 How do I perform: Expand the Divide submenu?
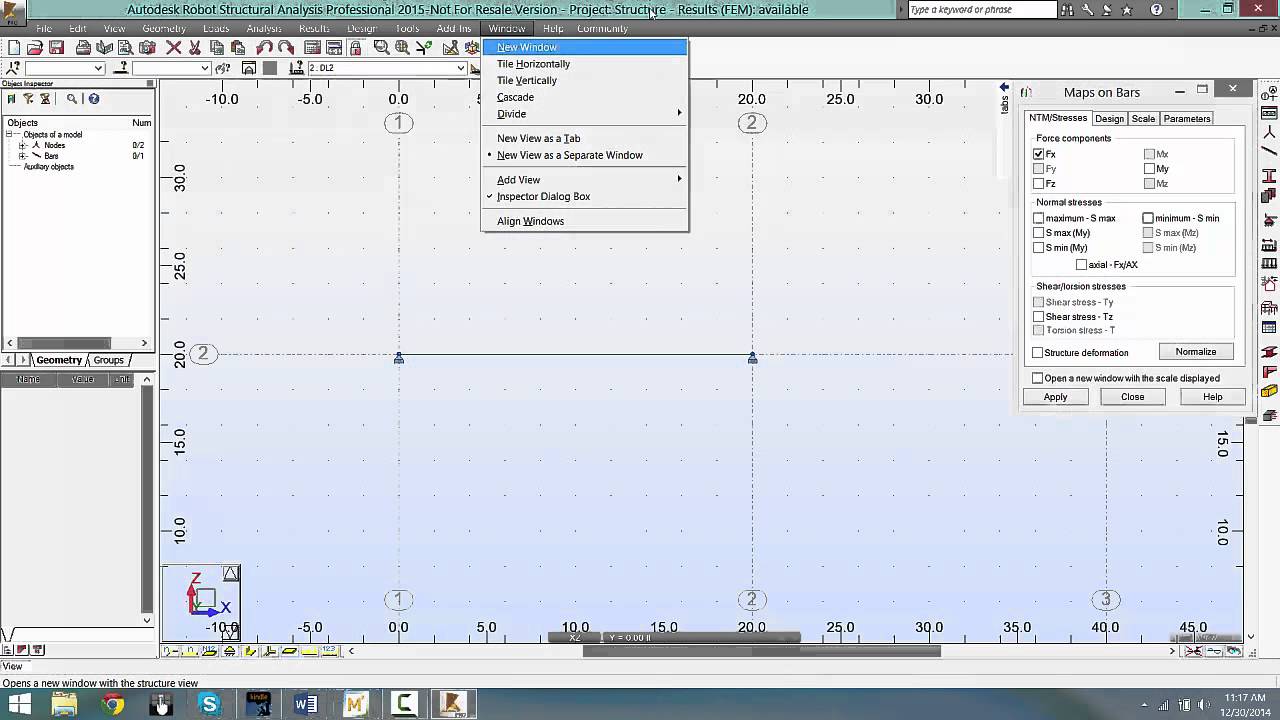(x=584, y=114)
